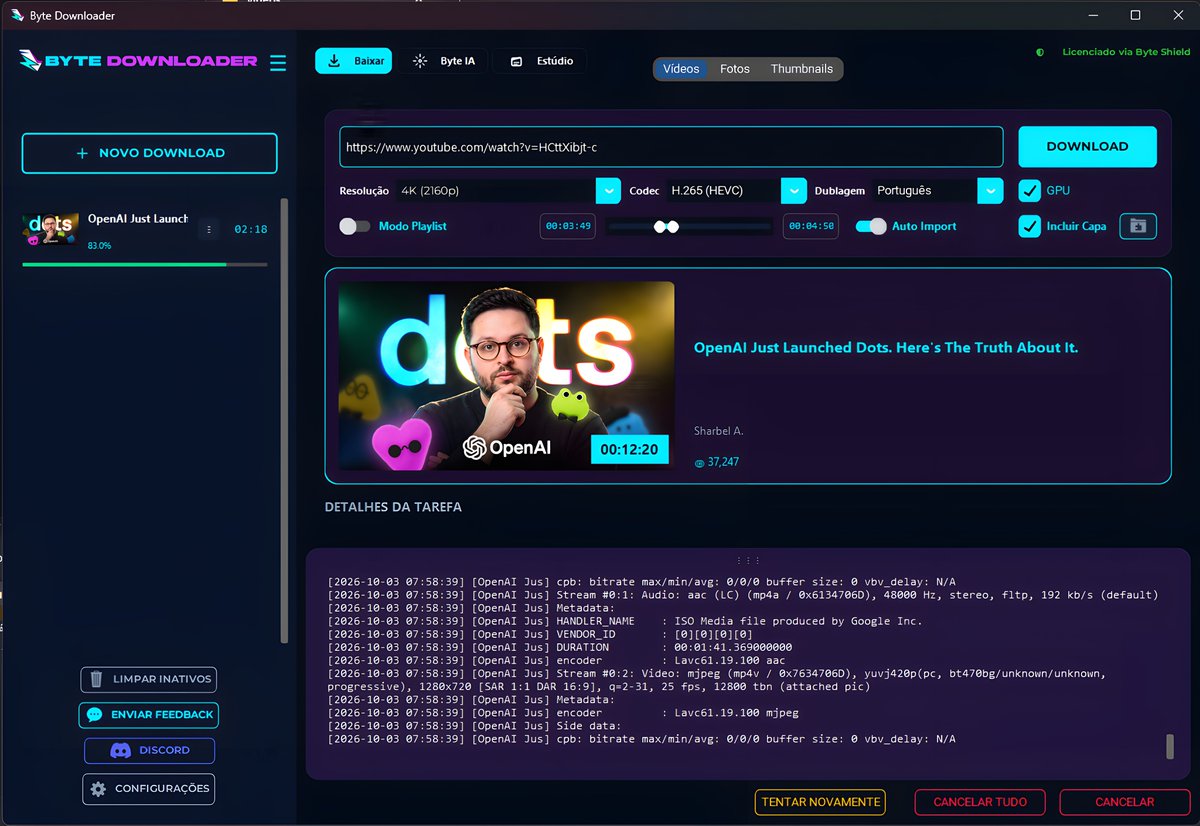Open Configurações settings

149,788
